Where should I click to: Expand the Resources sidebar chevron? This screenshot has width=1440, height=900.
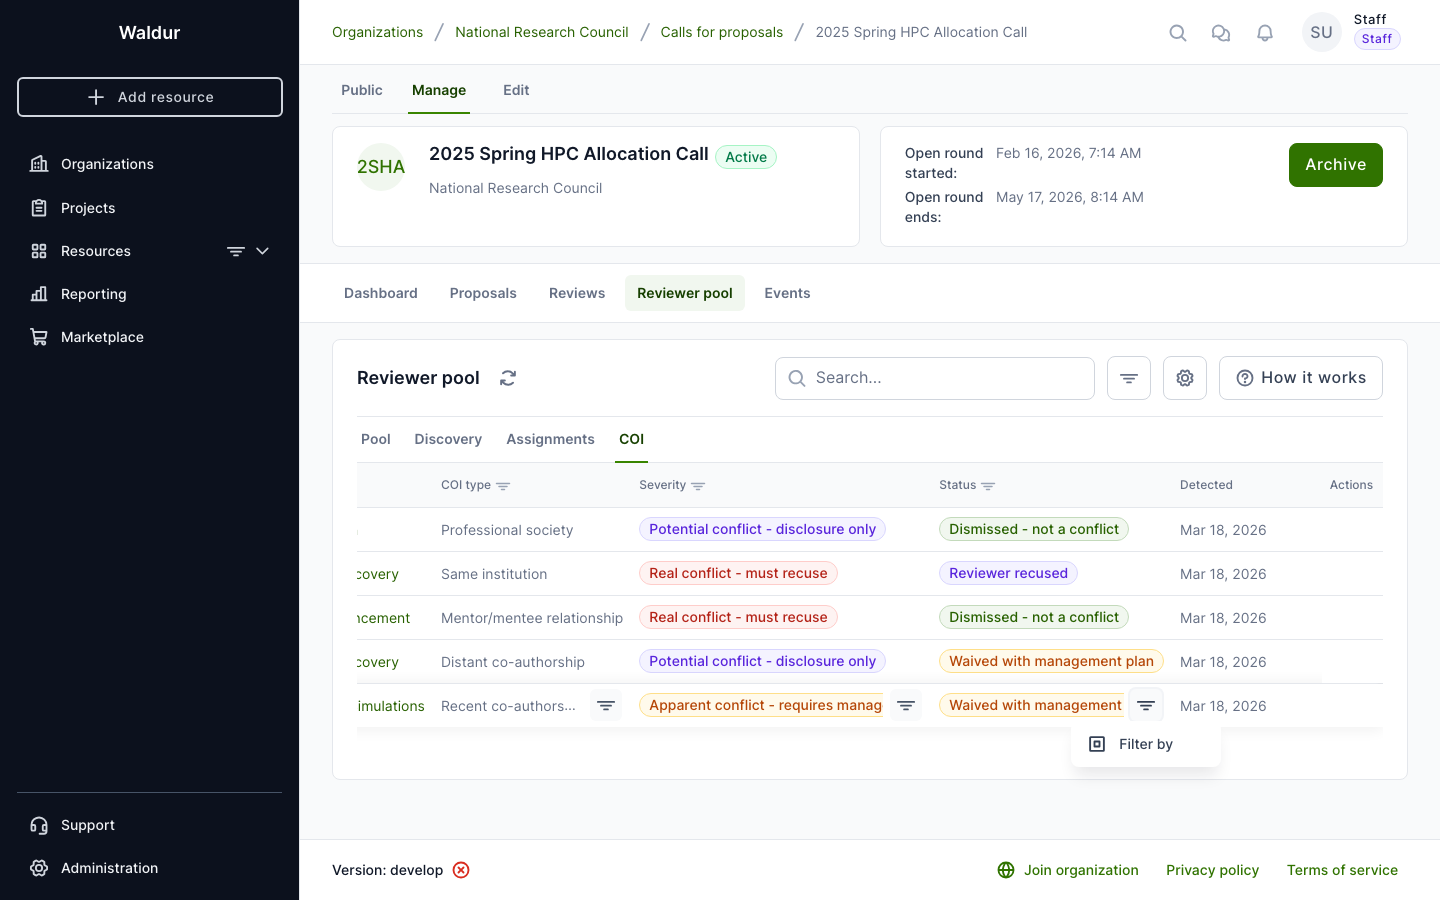pyautogui.click(x=263, y=251)
